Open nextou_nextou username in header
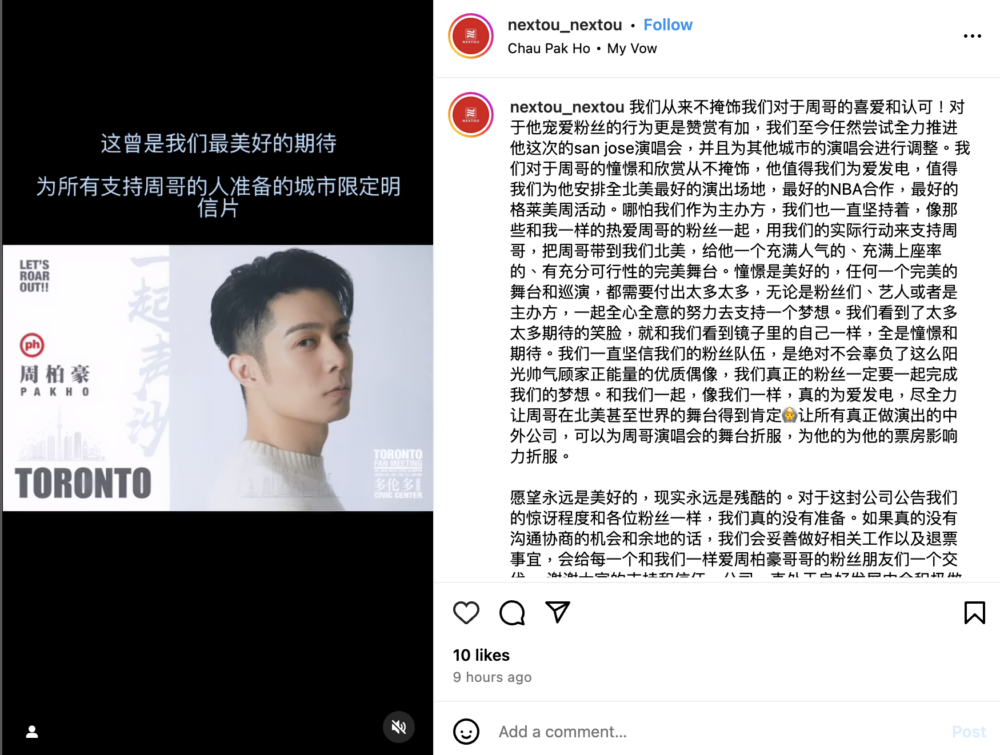This screenshot has width=1000, height=755. tap(564, 25)
